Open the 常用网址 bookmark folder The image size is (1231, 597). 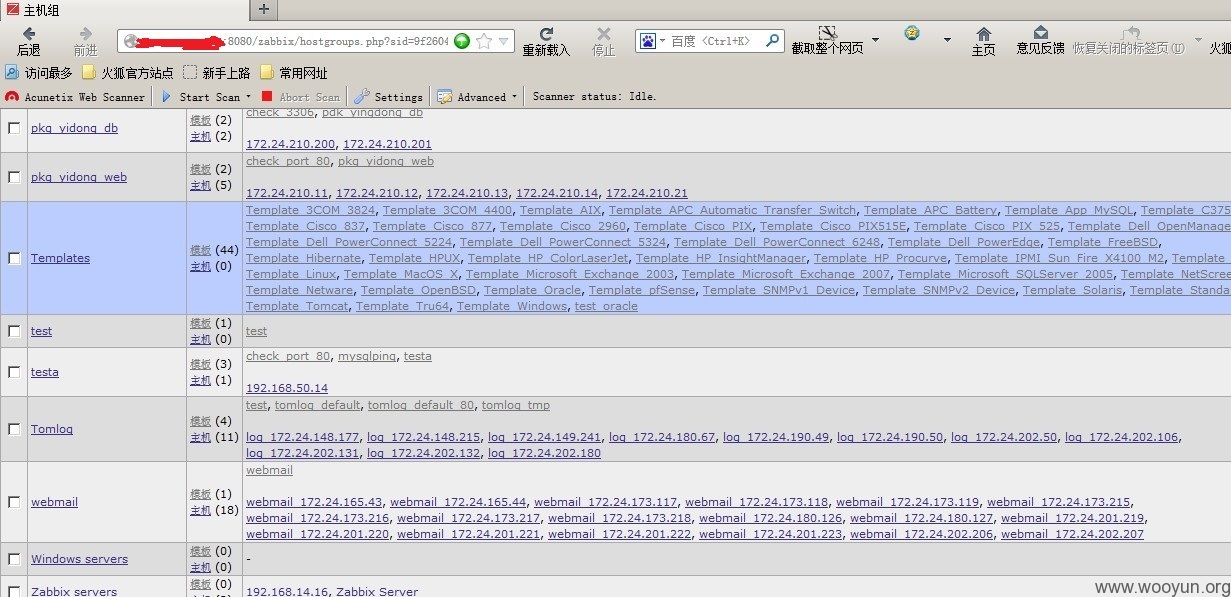[294, 73]
